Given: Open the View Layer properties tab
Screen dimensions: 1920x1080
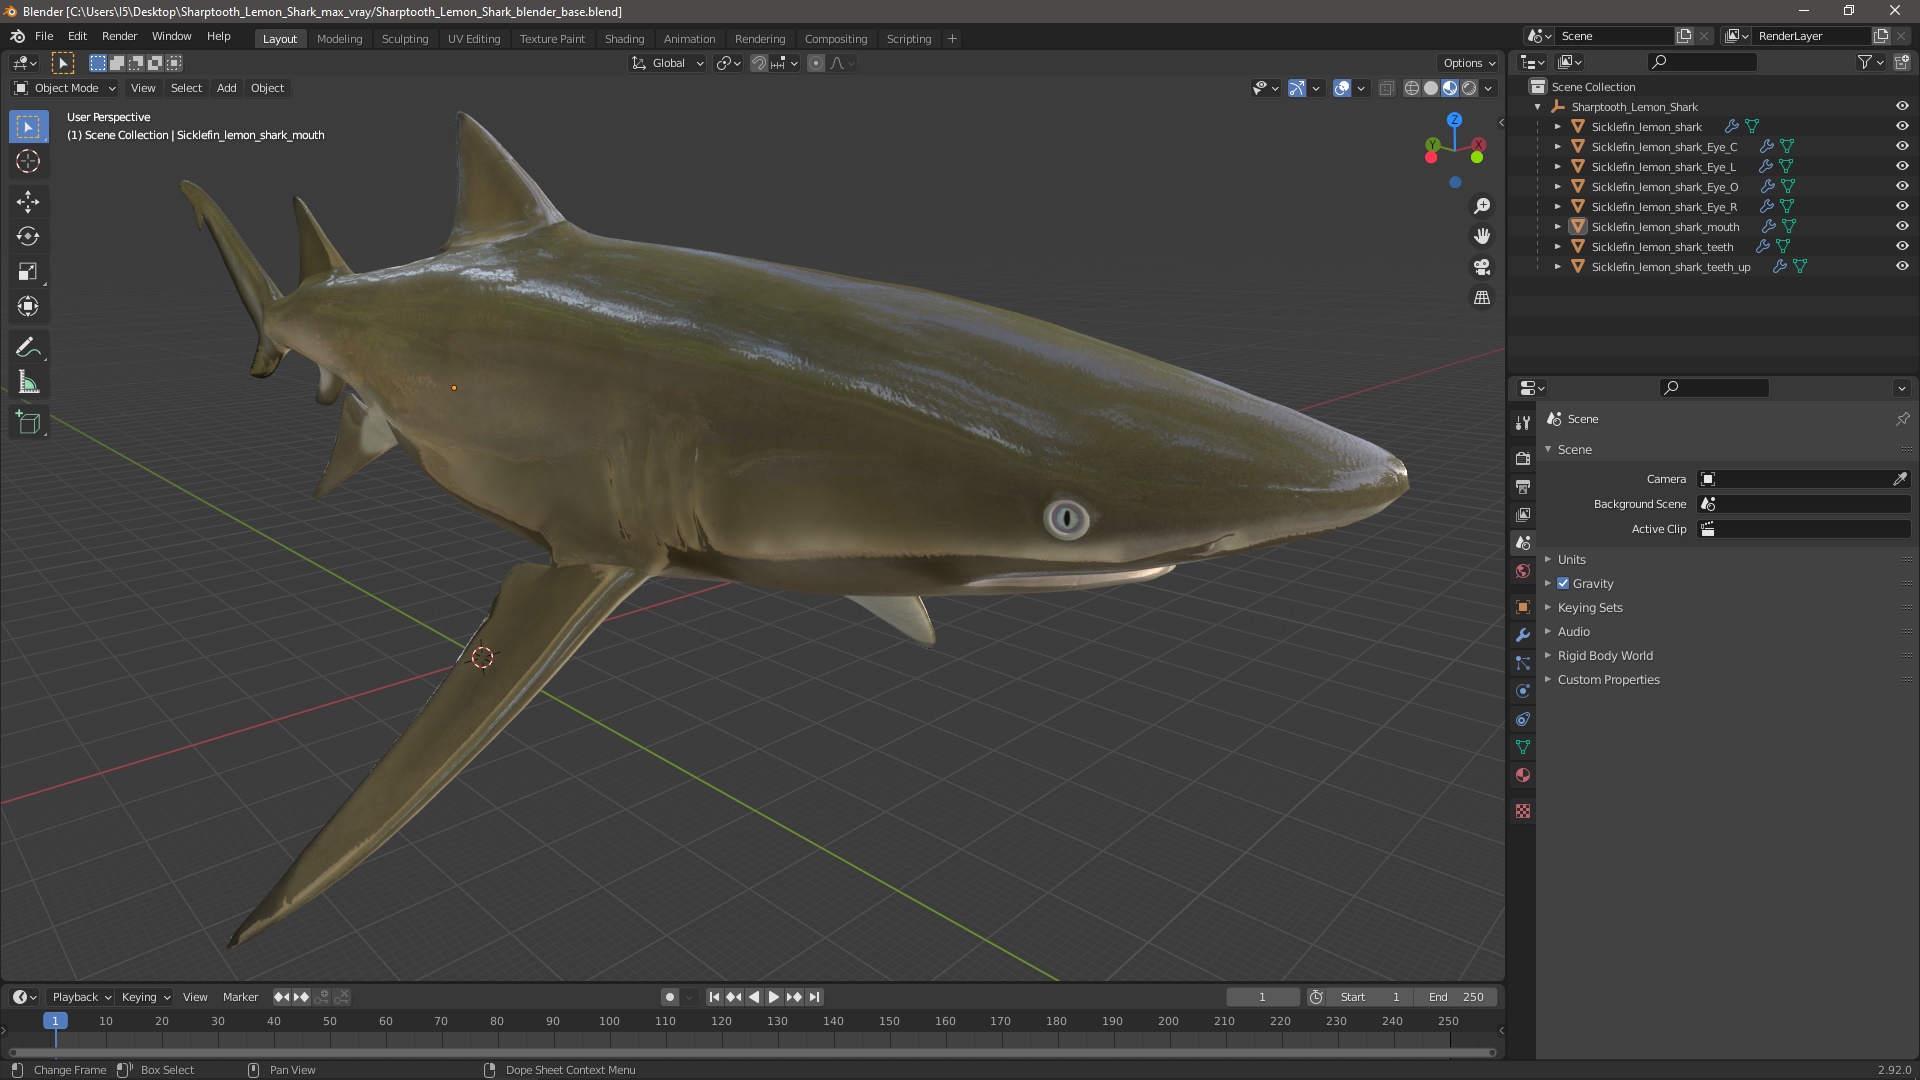Looking at the screenshot, I should tap(1523, 515).
